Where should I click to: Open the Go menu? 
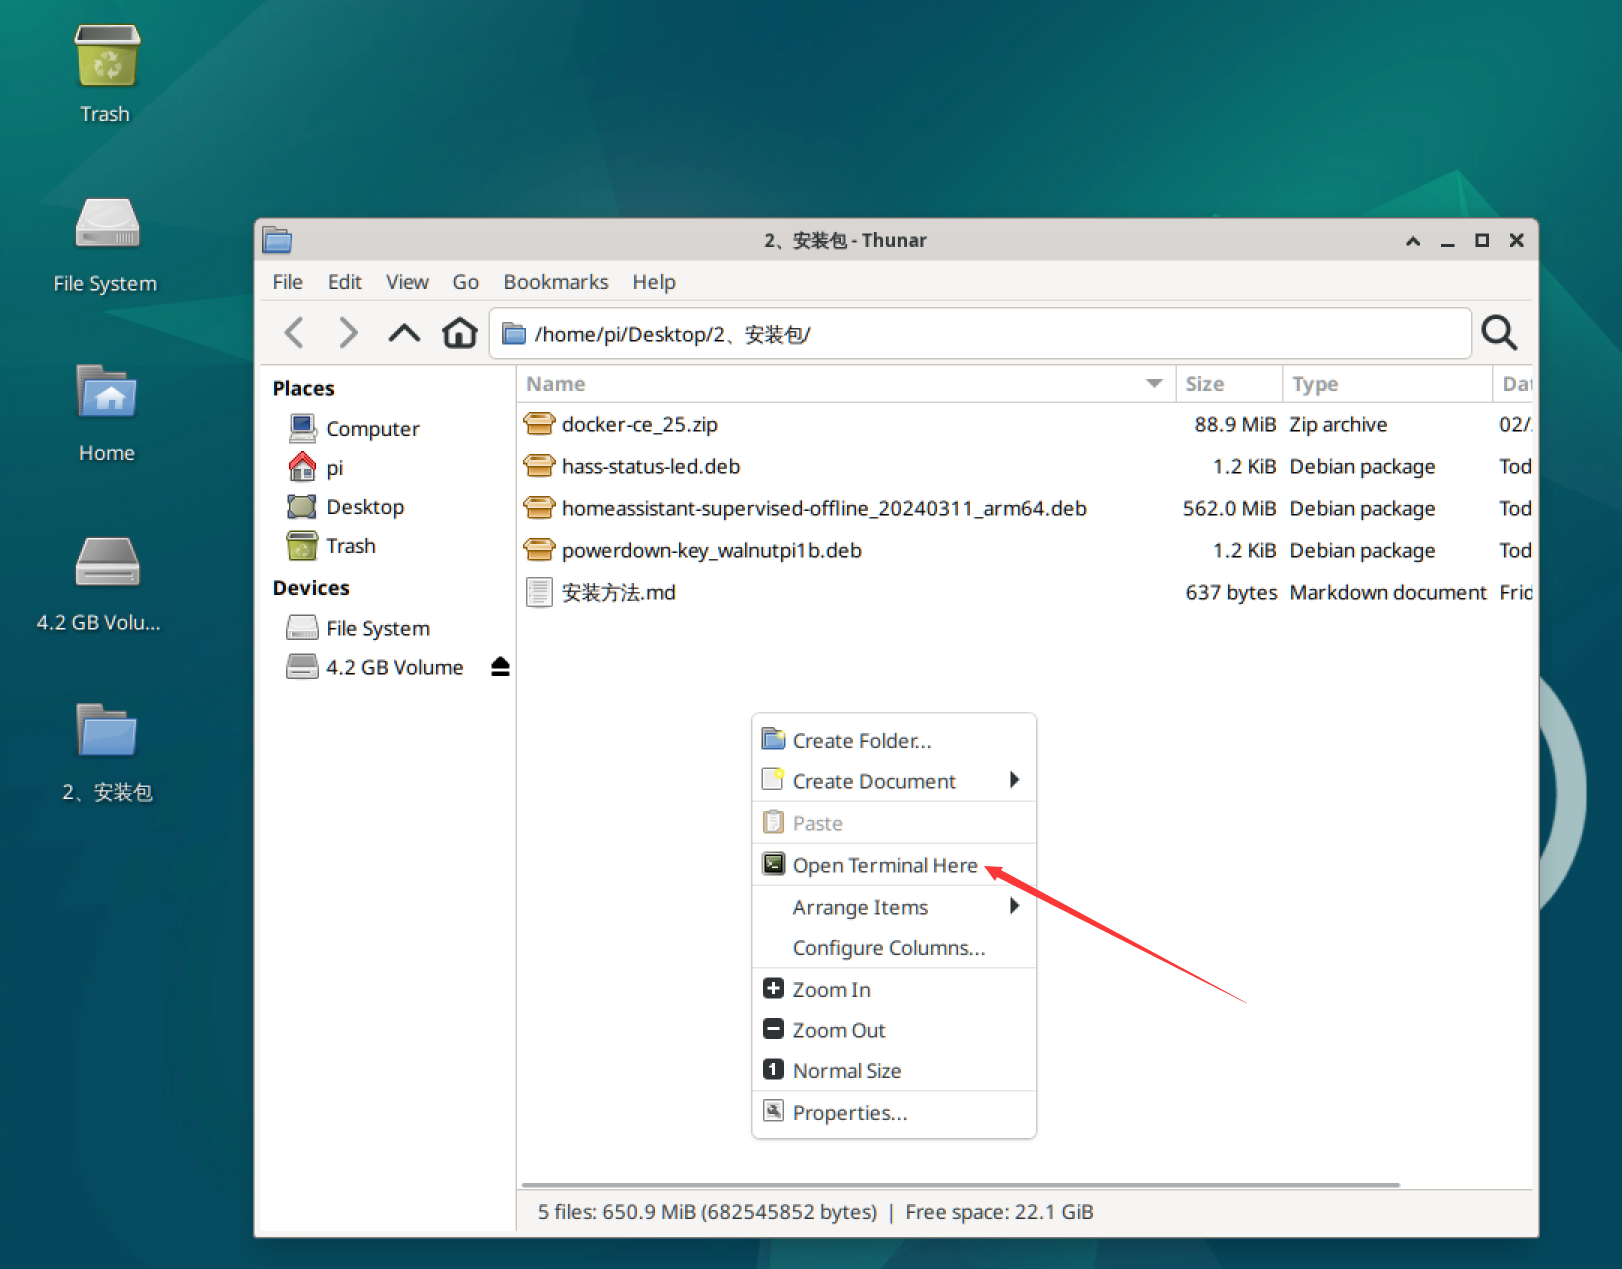click(465, 282)
